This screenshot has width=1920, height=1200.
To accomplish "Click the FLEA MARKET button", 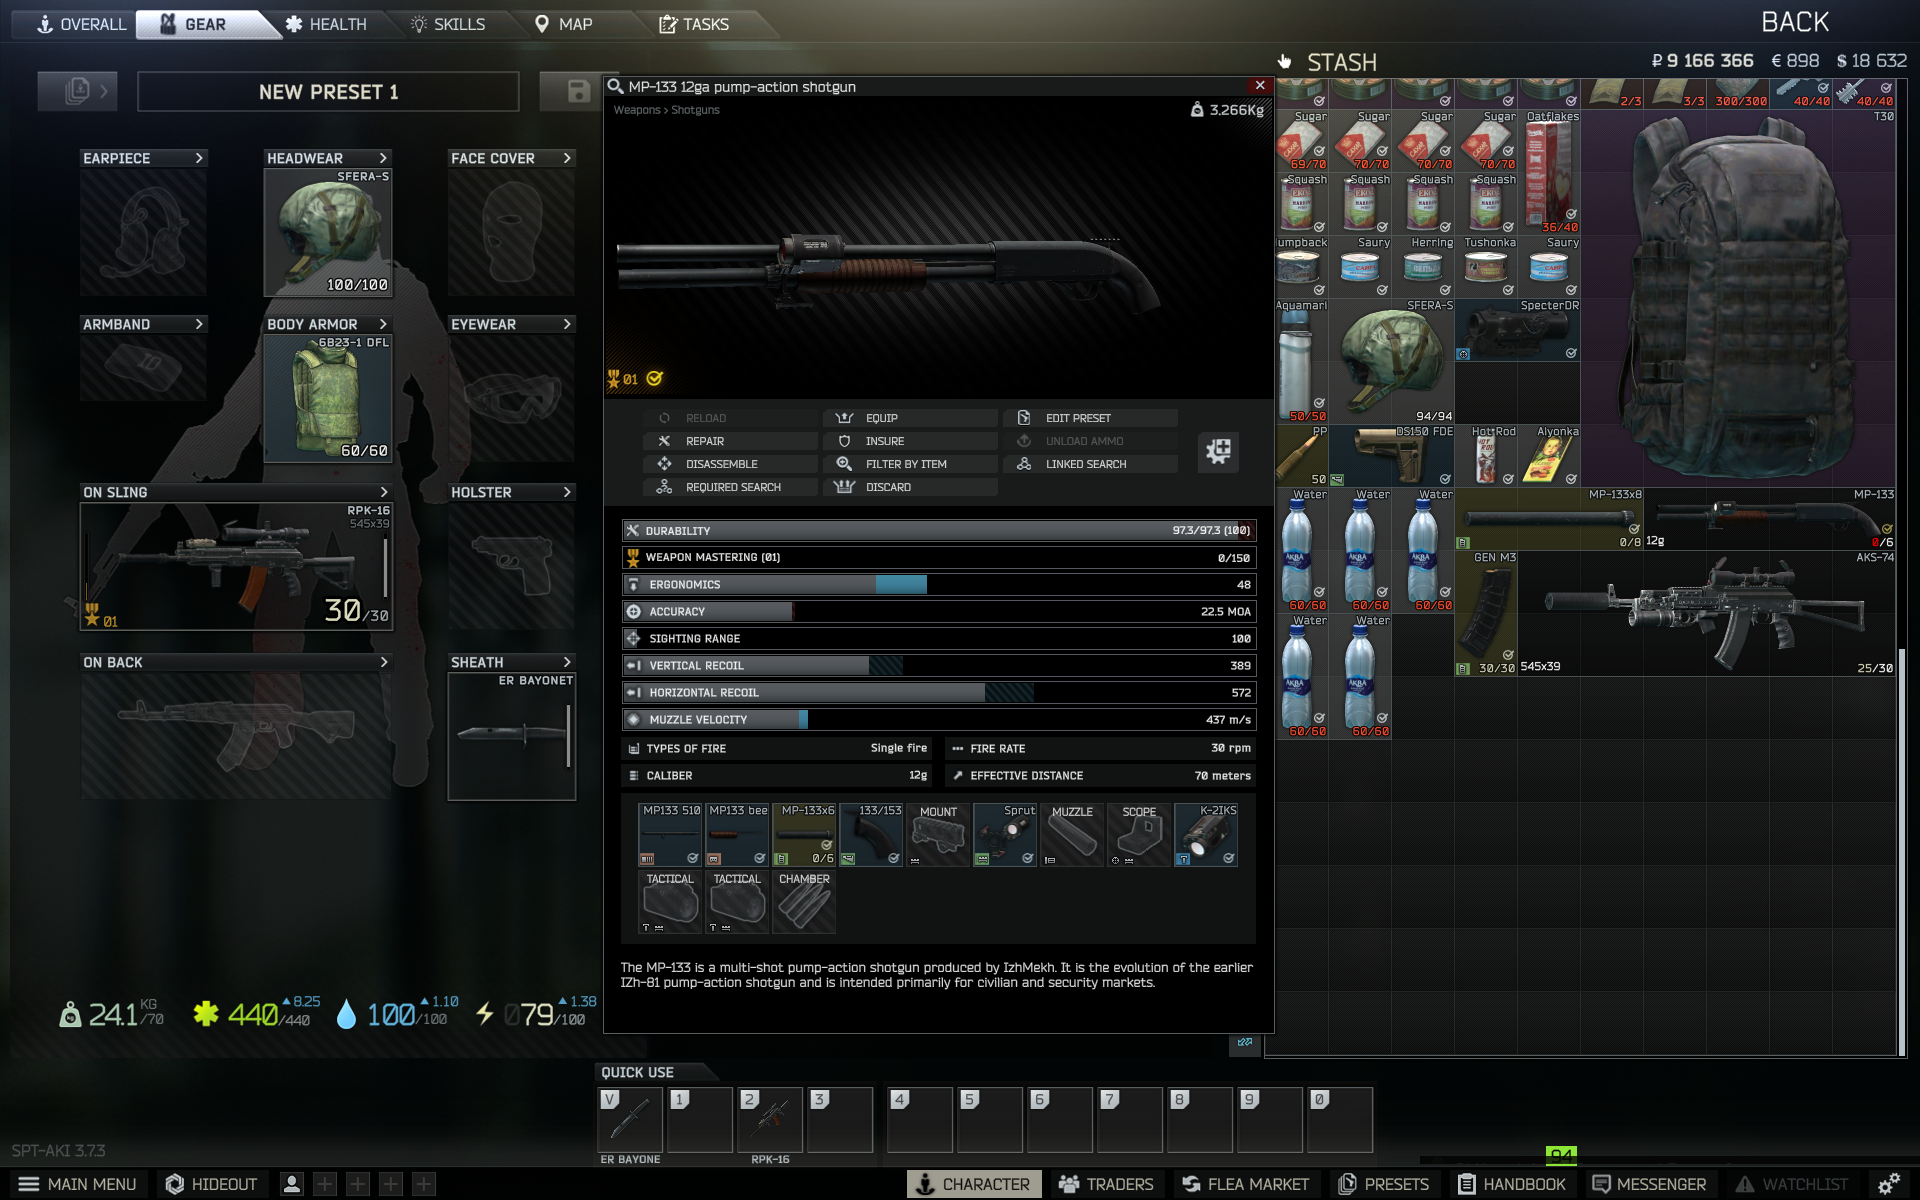I will tap(1245, 1184).
